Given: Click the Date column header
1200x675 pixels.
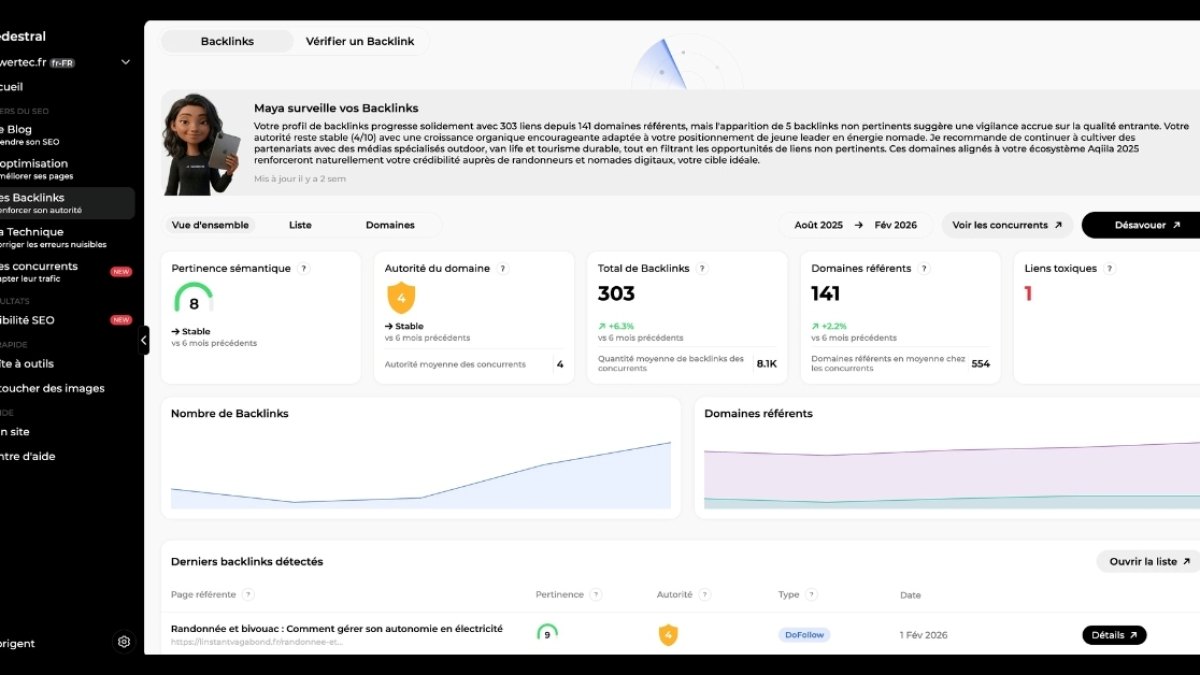Looking at the screenshot, I should coord(911,595).
